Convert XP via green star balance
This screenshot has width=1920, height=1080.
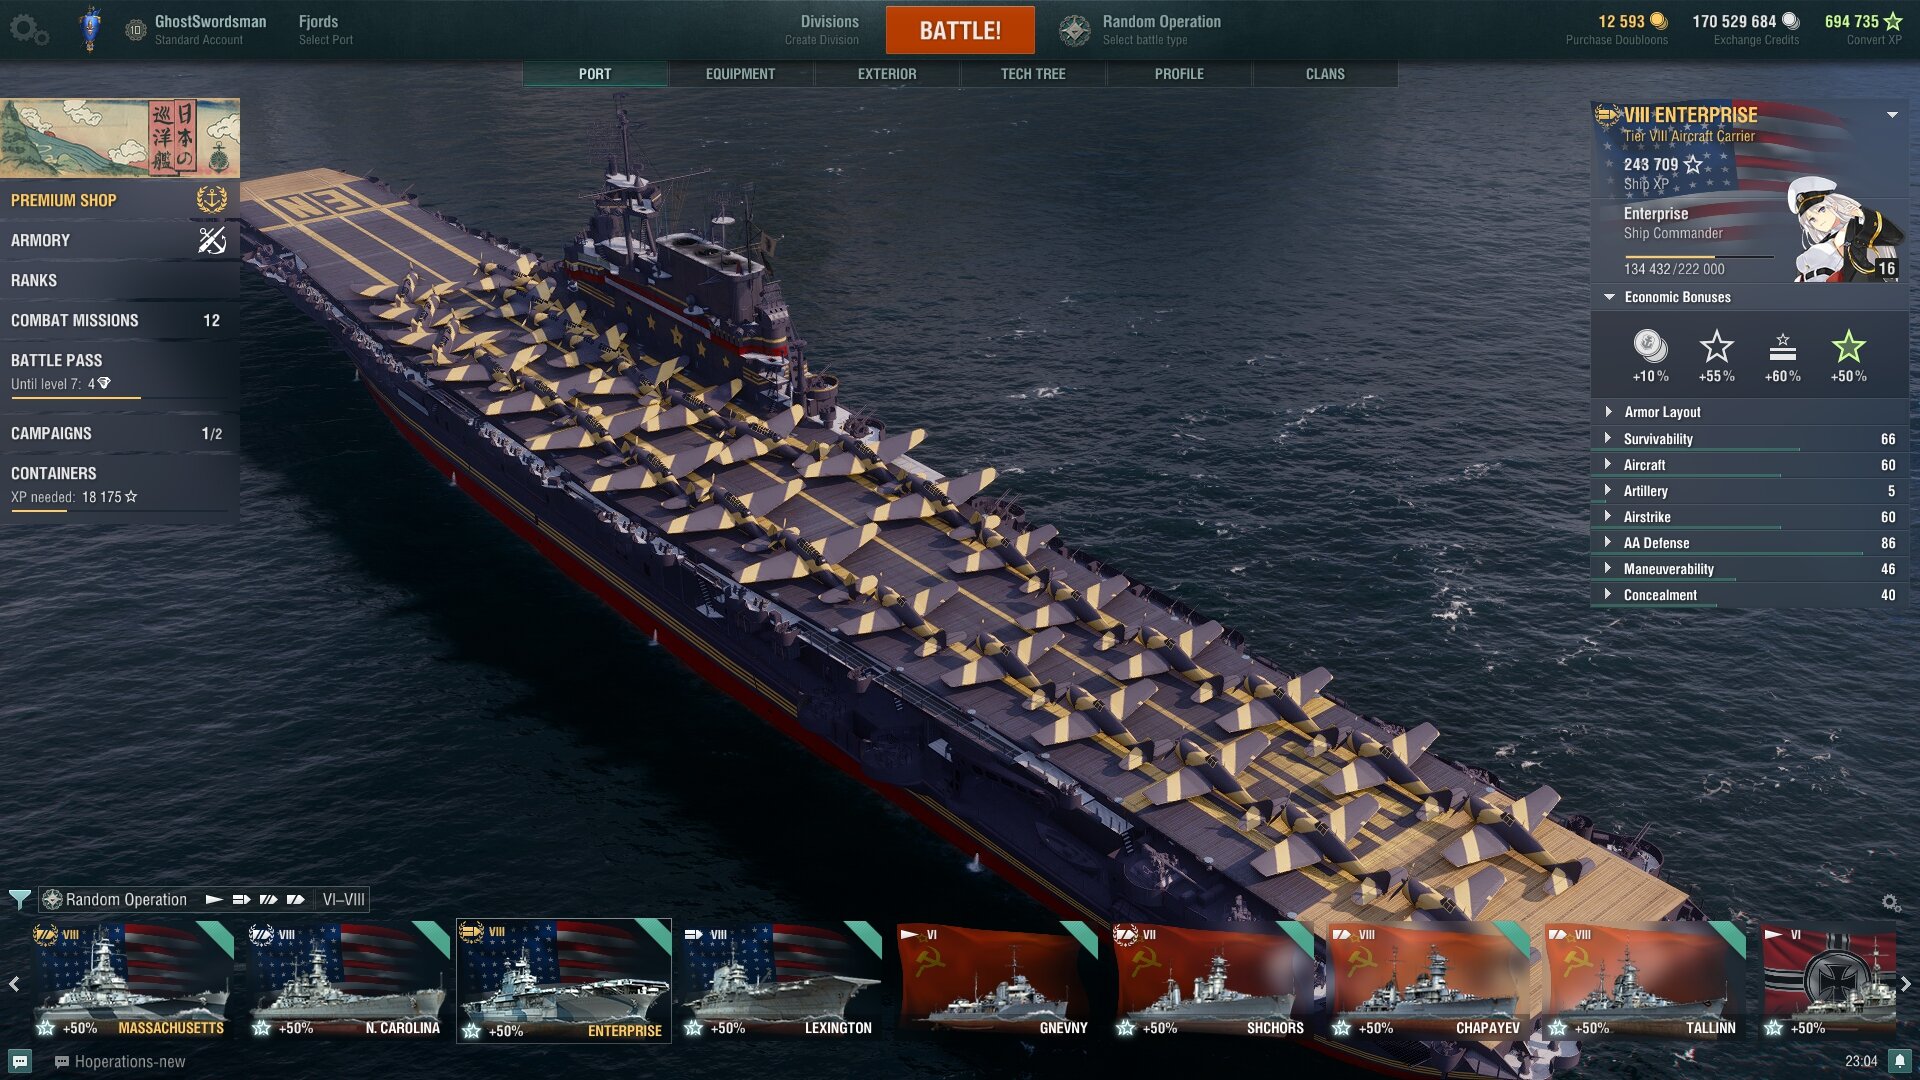point(1863,29)
